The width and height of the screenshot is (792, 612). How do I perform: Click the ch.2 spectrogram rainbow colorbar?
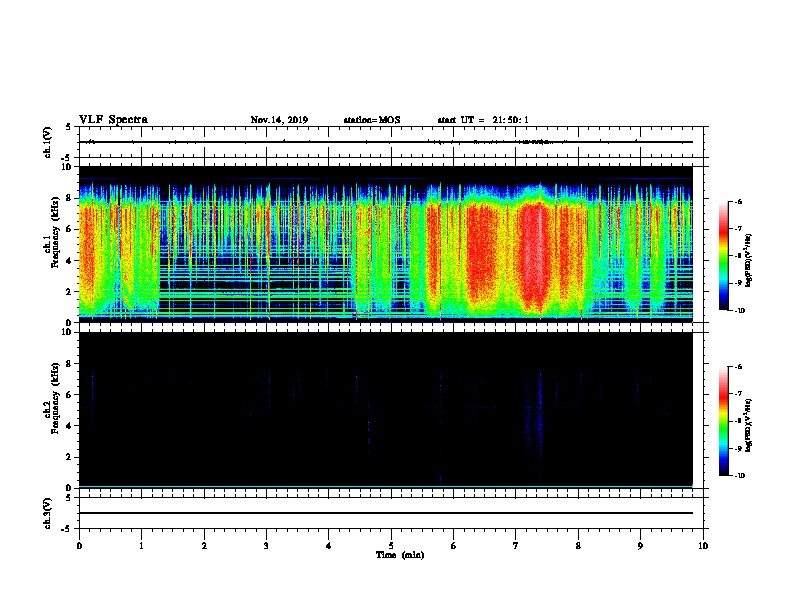tap(724, 421)
